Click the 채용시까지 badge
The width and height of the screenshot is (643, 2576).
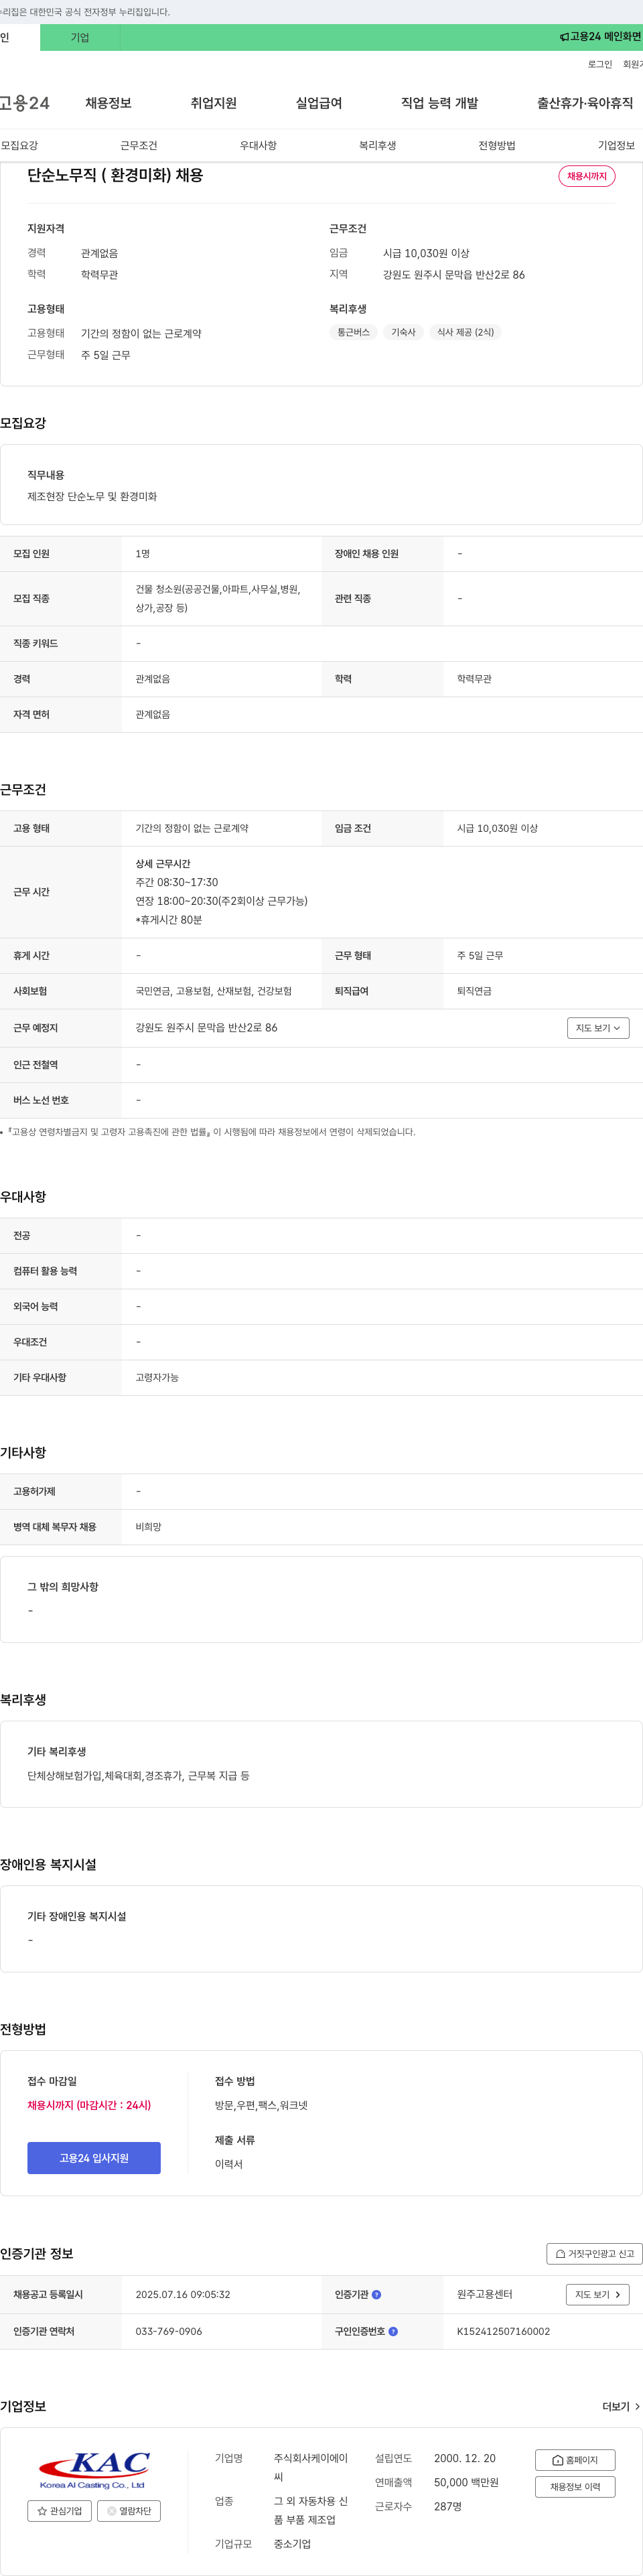point(587,176)
